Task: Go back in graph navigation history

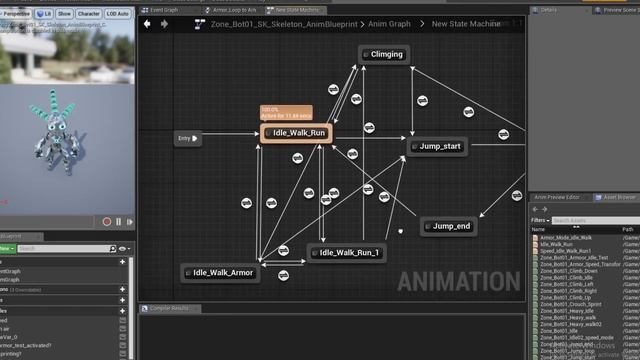Action: 147,24
